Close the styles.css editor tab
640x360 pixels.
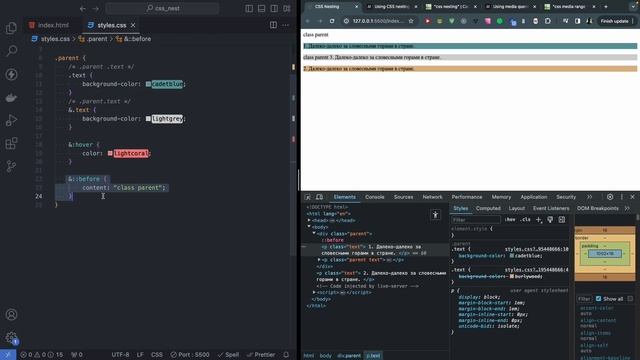tap(133, 25)
